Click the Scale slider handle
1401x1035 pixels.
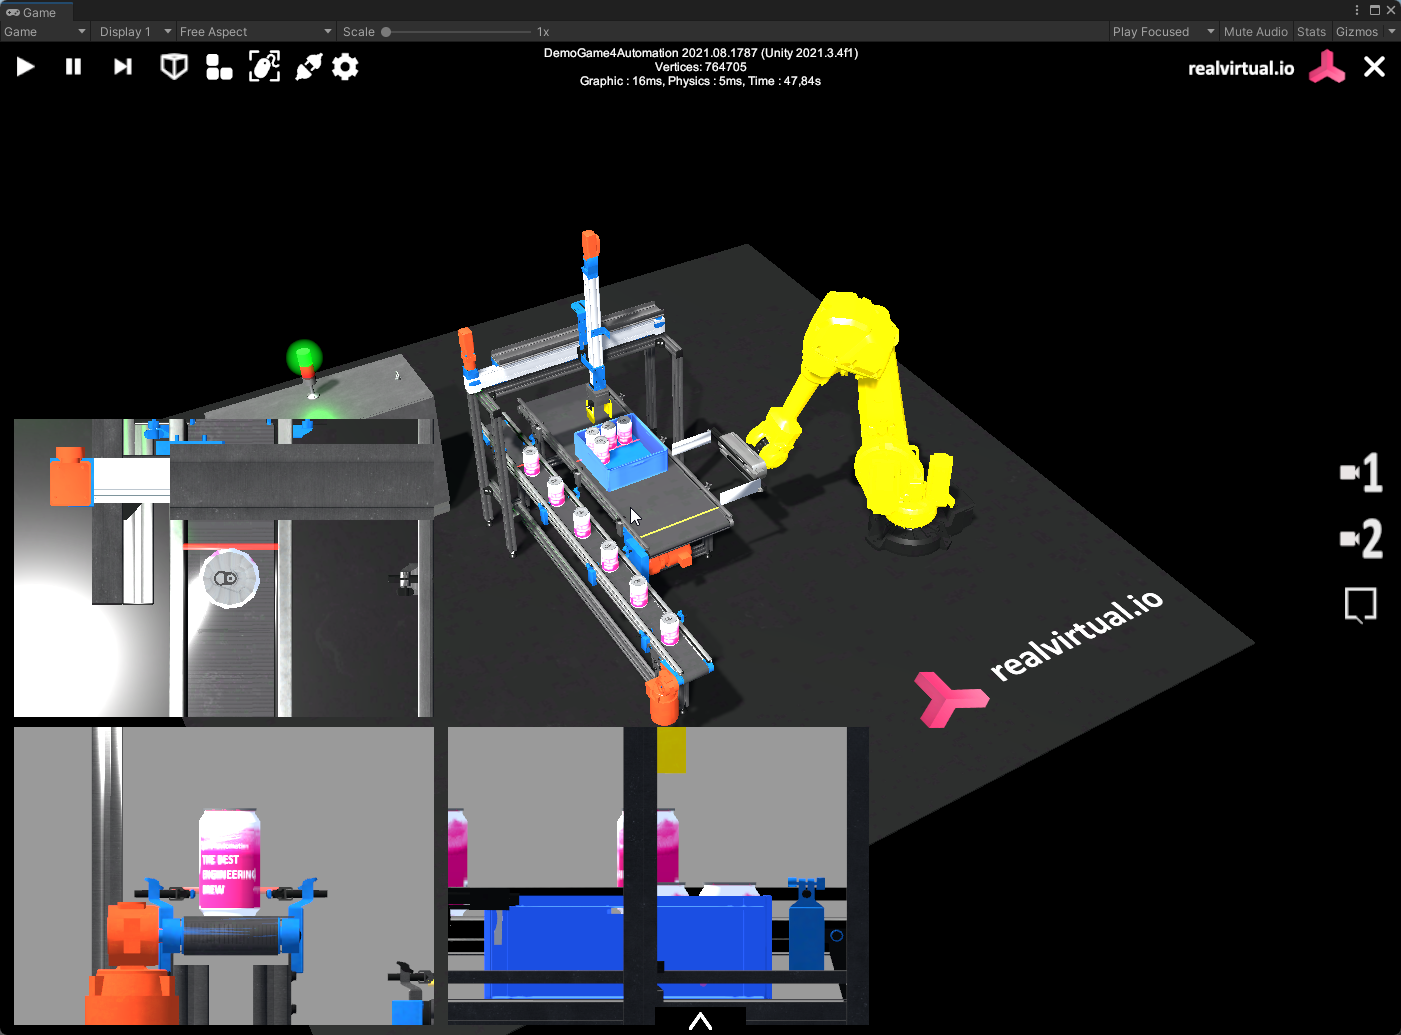pyautogui.click(x=386, y=32)
